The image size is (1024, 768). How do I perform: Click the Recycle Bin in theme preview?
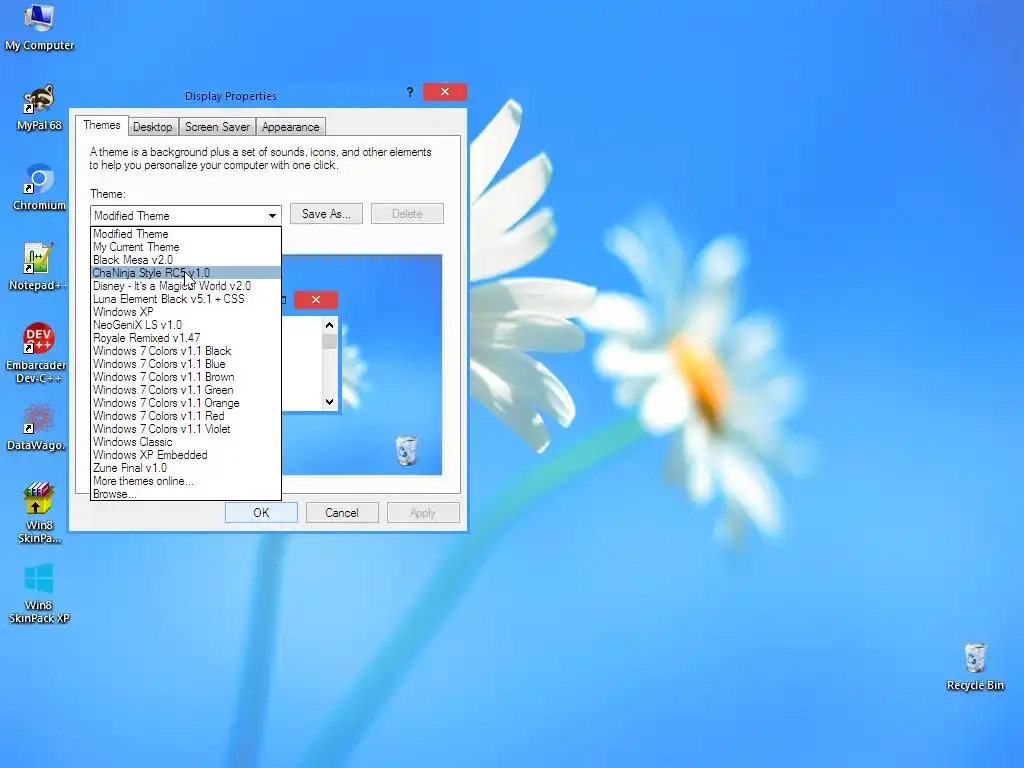point(406,451)
